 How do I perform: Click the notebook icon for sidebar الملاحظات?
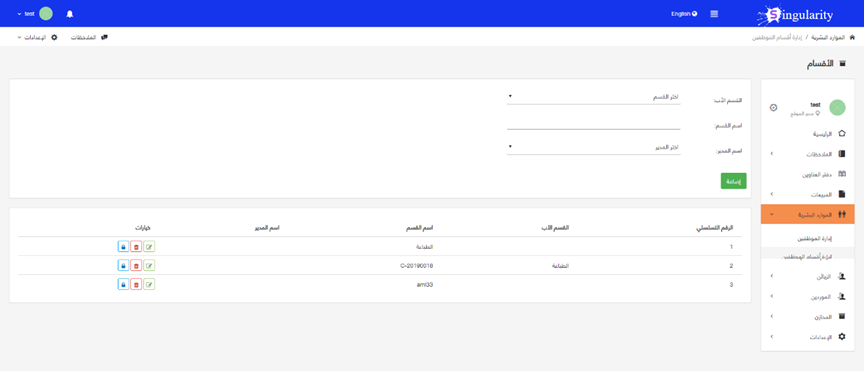point(841,154)
